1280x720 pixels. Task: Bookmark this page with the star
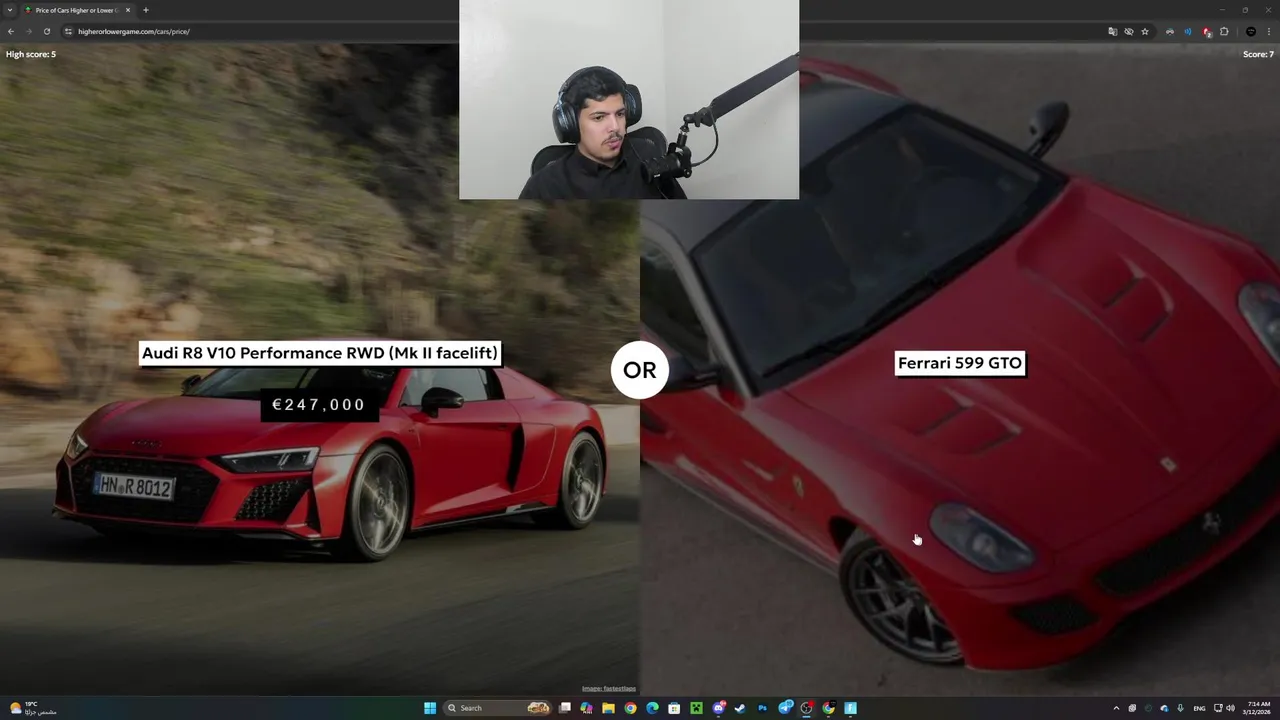(1145, 31)
